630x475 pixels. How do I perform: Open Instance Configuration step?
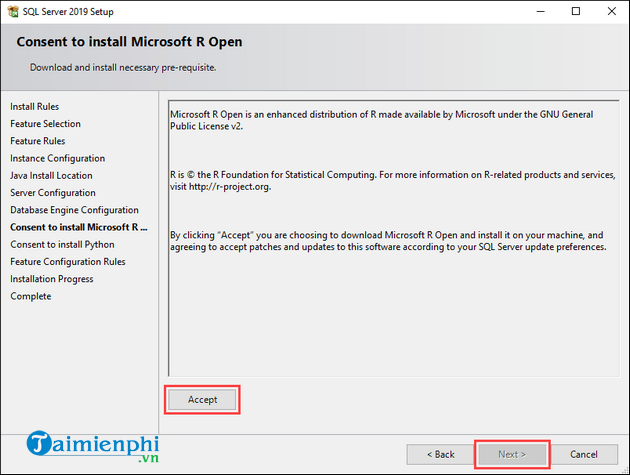point(57,158)
